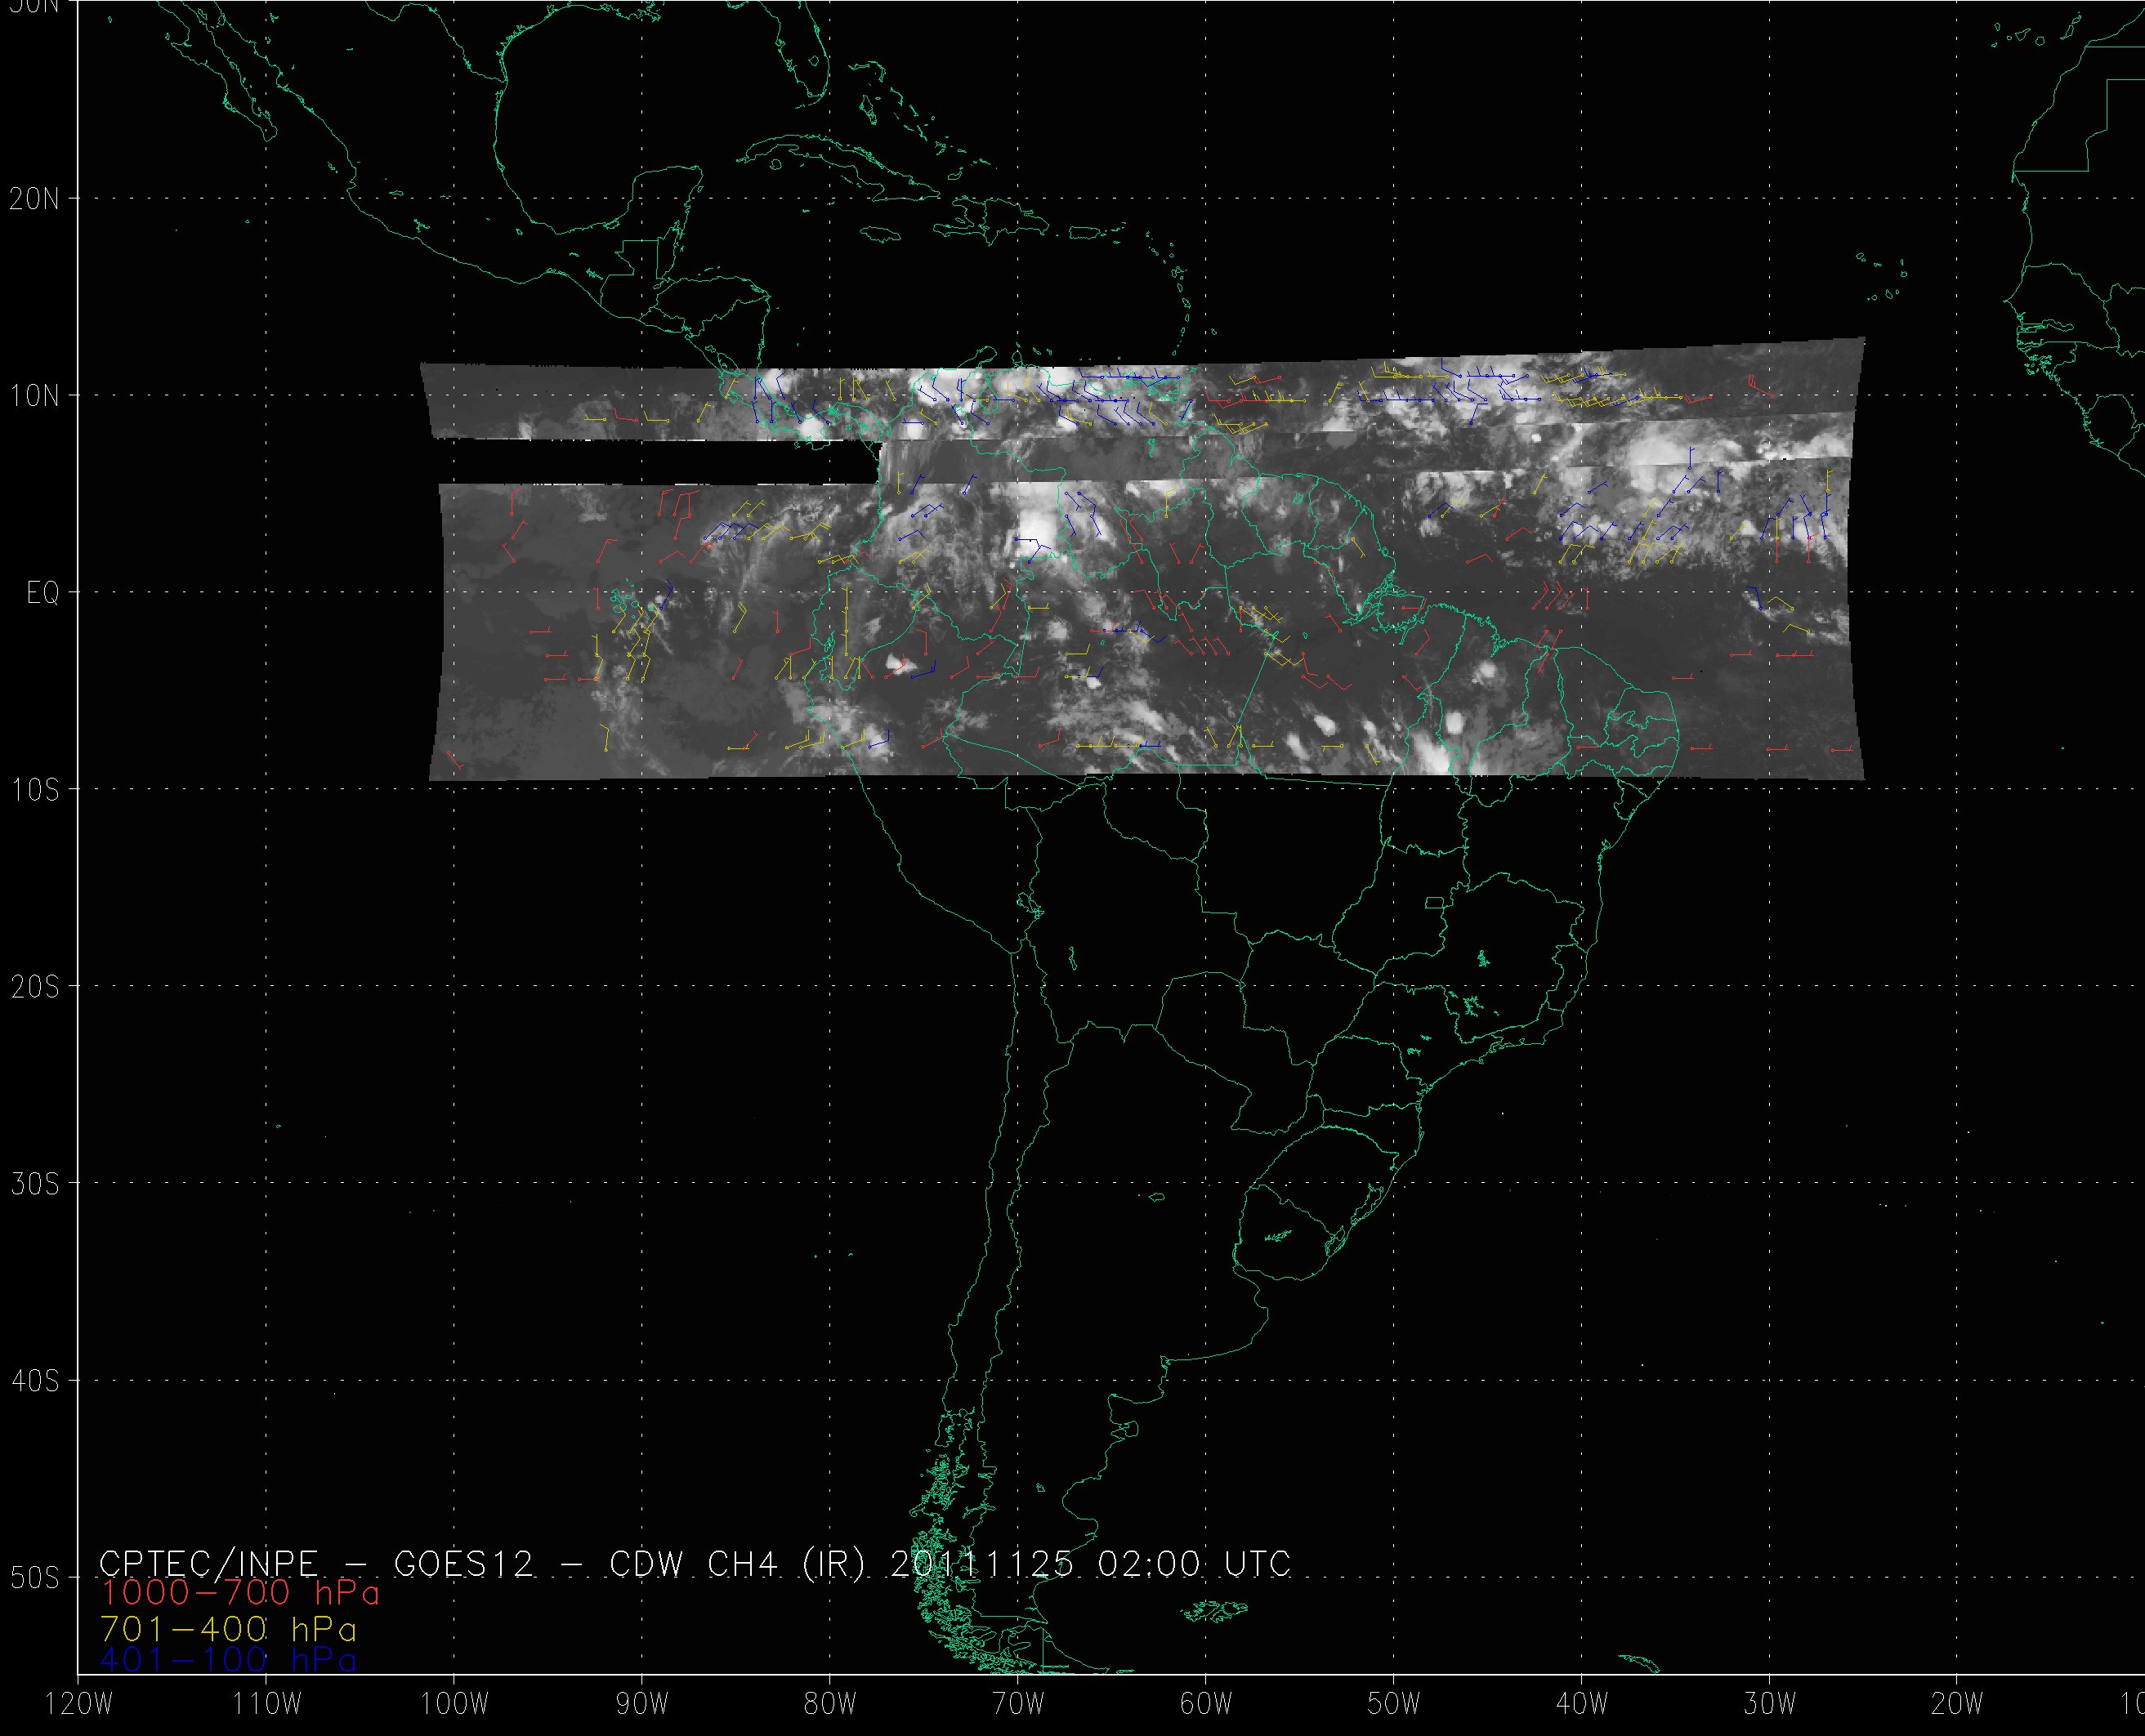2145x1736 pixels.
Task: Click the 60W longitude axis label
Action: tap(1205, 1705)
